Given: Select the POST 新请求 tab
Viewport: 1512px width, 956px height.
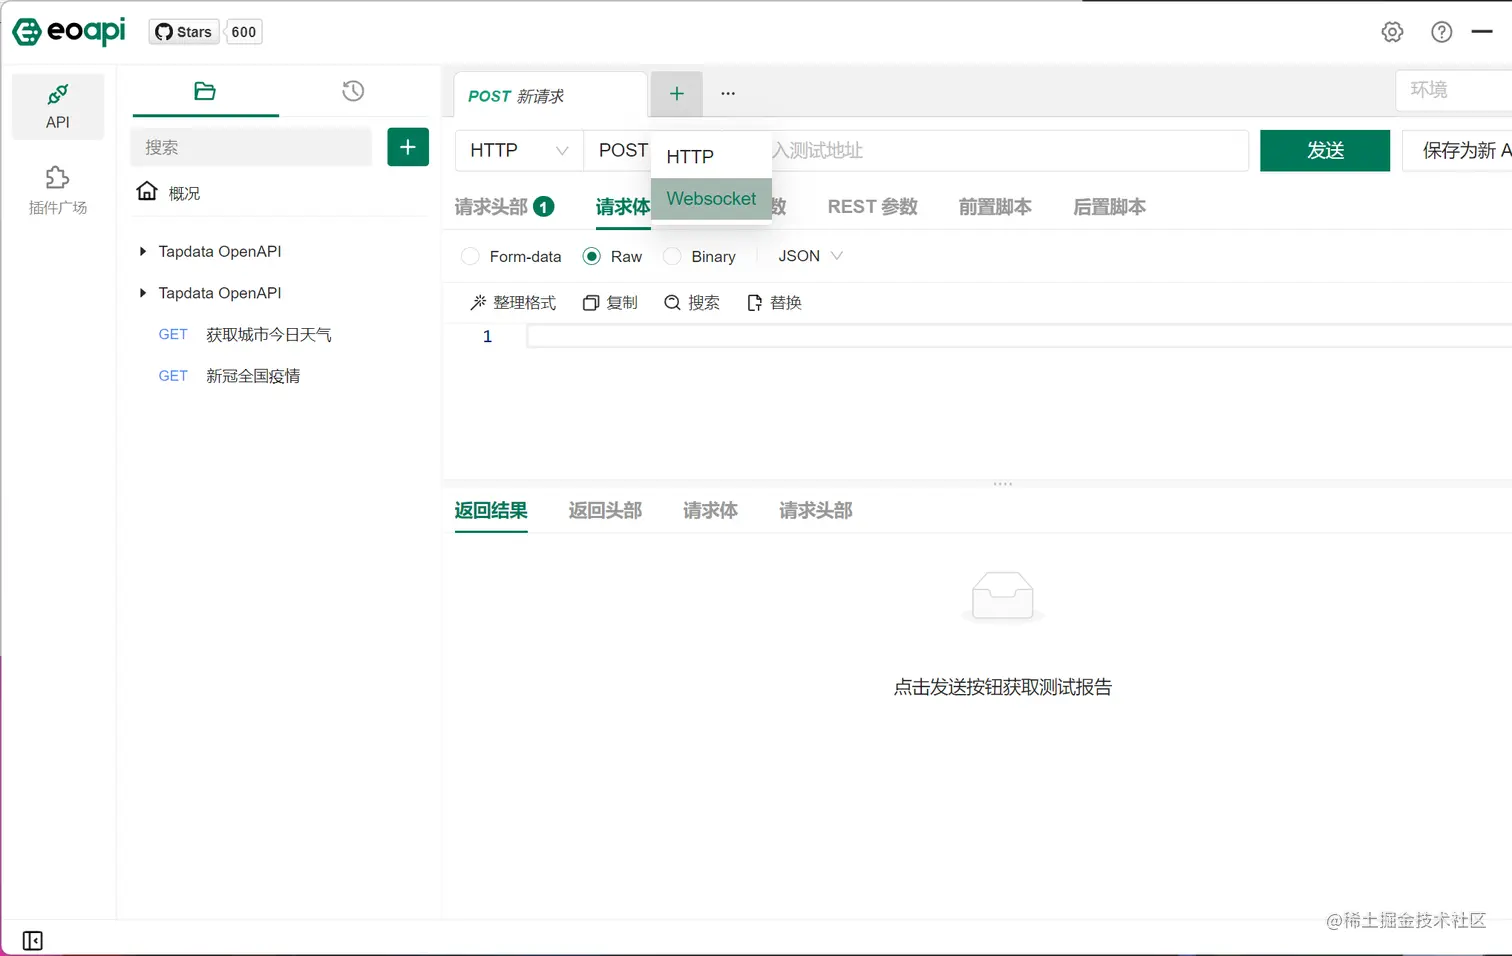Looking at the screenshot, I should 551,96.
